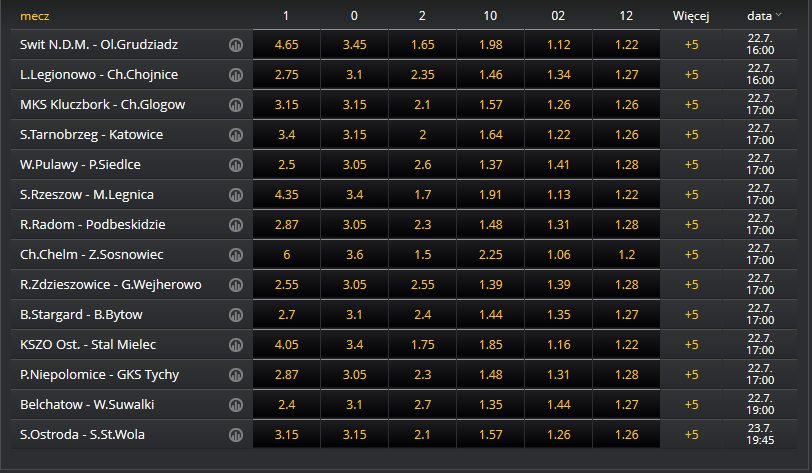This screenshot has width=812, height=473.
Task: Expand +5 more bets for B.Stargard - B.Bytow
Action: click(691, 314)
